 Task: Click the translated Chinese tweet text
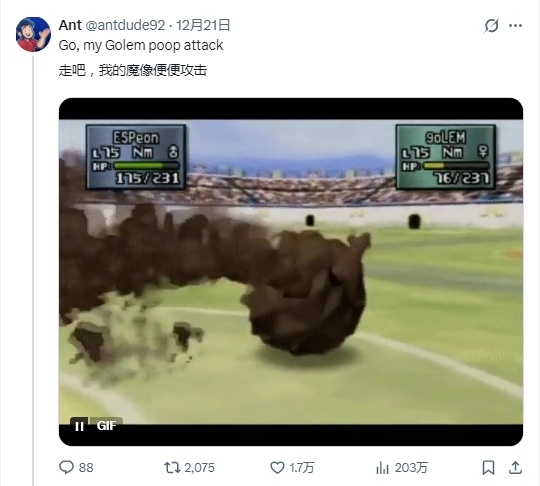pos(133,70)
